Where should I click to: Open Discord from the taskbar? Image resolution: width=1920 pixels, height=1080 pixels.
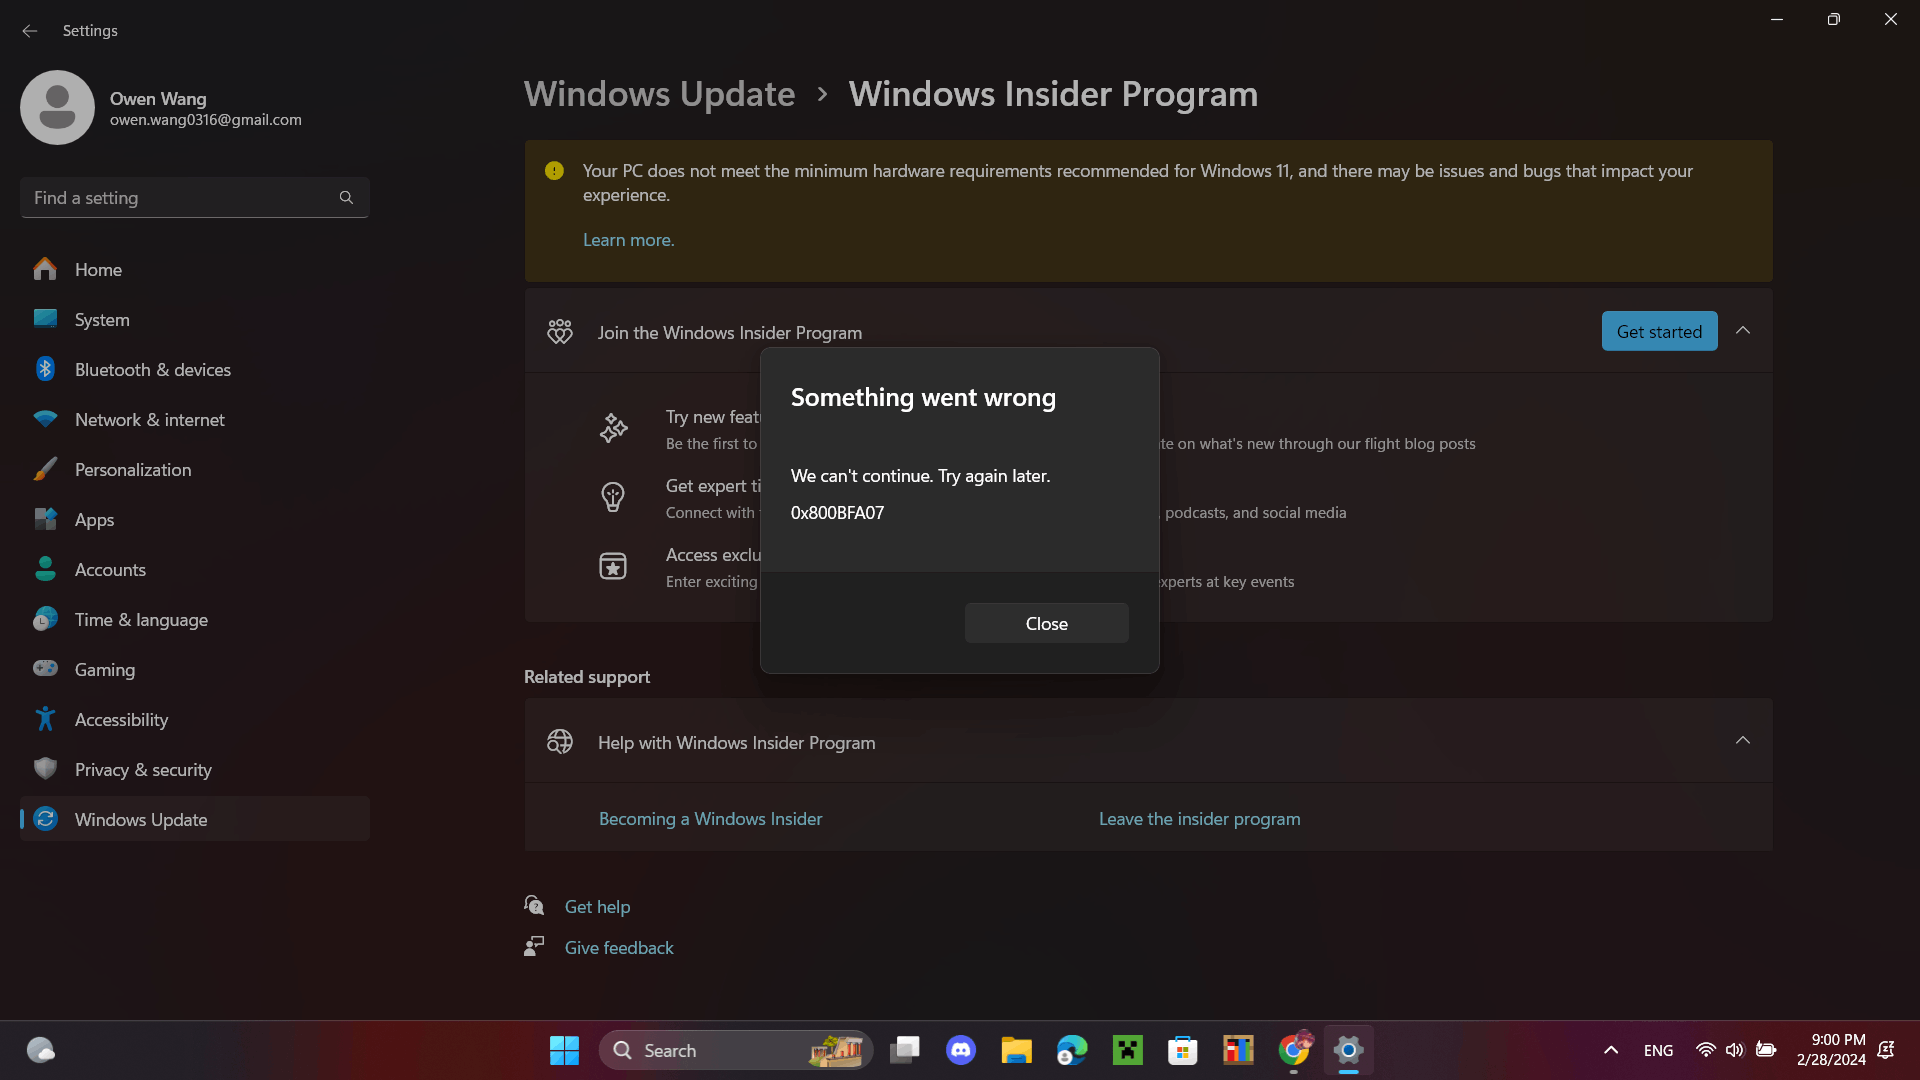pos(961,1050)
